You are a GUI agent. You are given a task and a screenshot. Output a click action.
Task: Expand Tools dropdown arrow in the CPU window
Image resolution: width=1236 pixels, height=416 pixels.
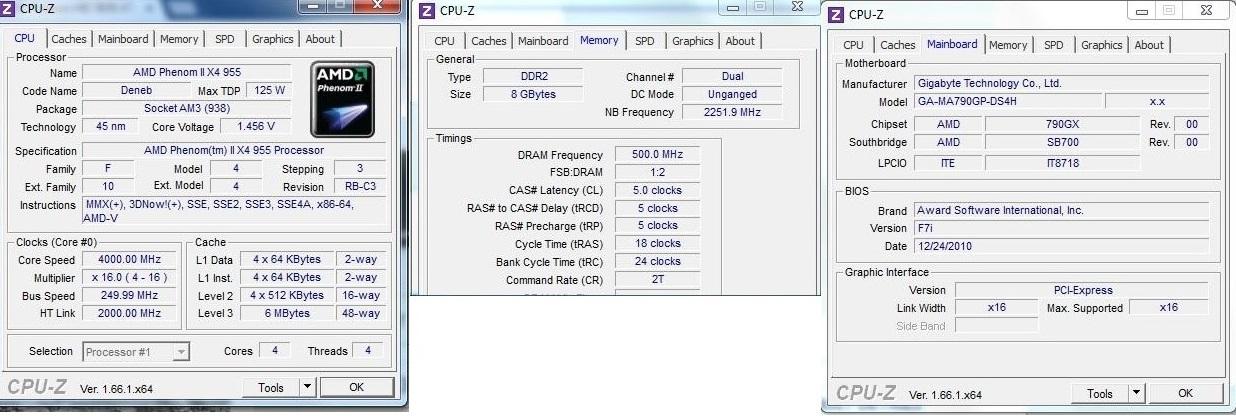tap(307, 387)
